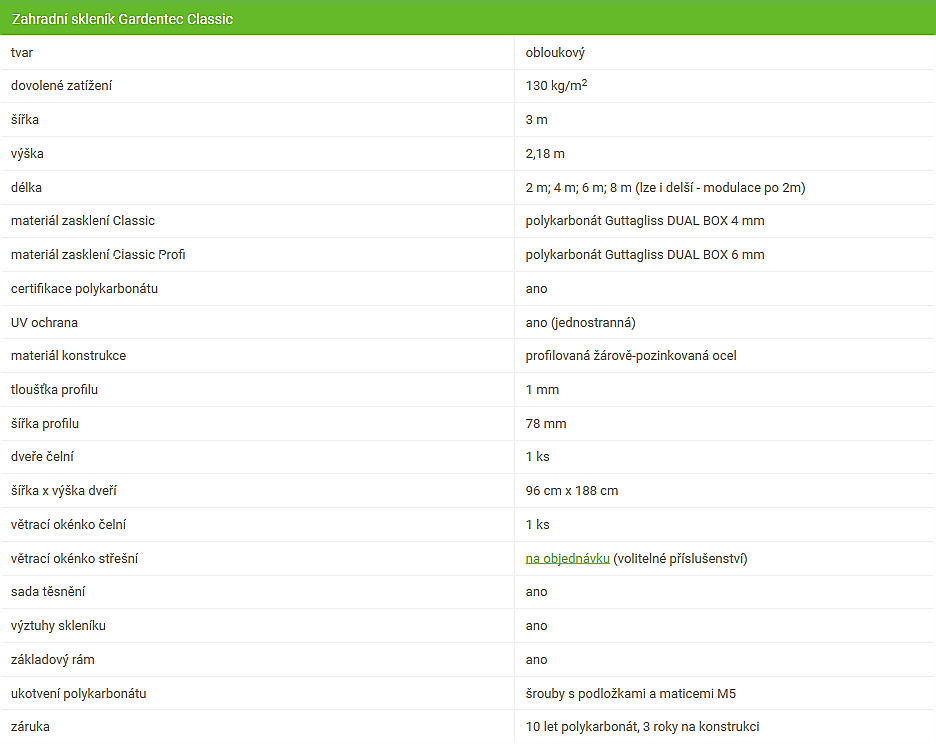This screenshot has height=744, width=936.
Task: Click the "130 kg/m²" load value
Action: 556,86
